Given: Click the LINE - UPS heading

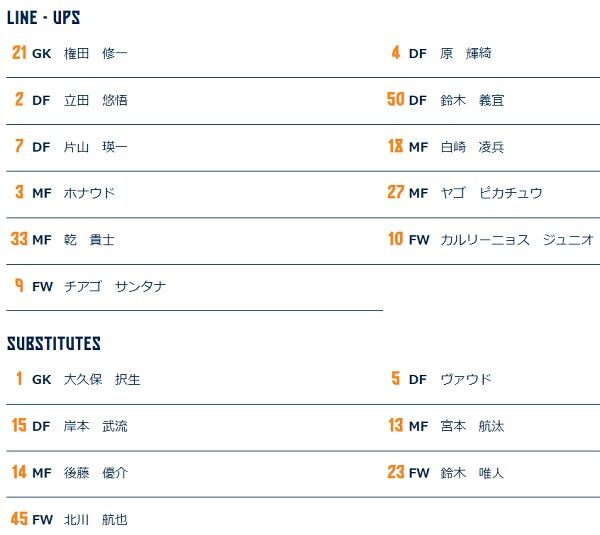Looking at the screenshot, I should [x=43, y=18].
